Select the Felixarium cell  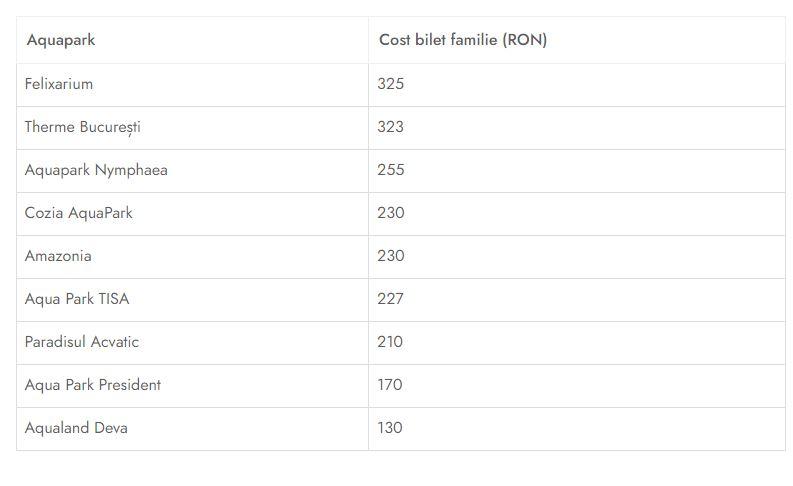(x=59, y=84)
